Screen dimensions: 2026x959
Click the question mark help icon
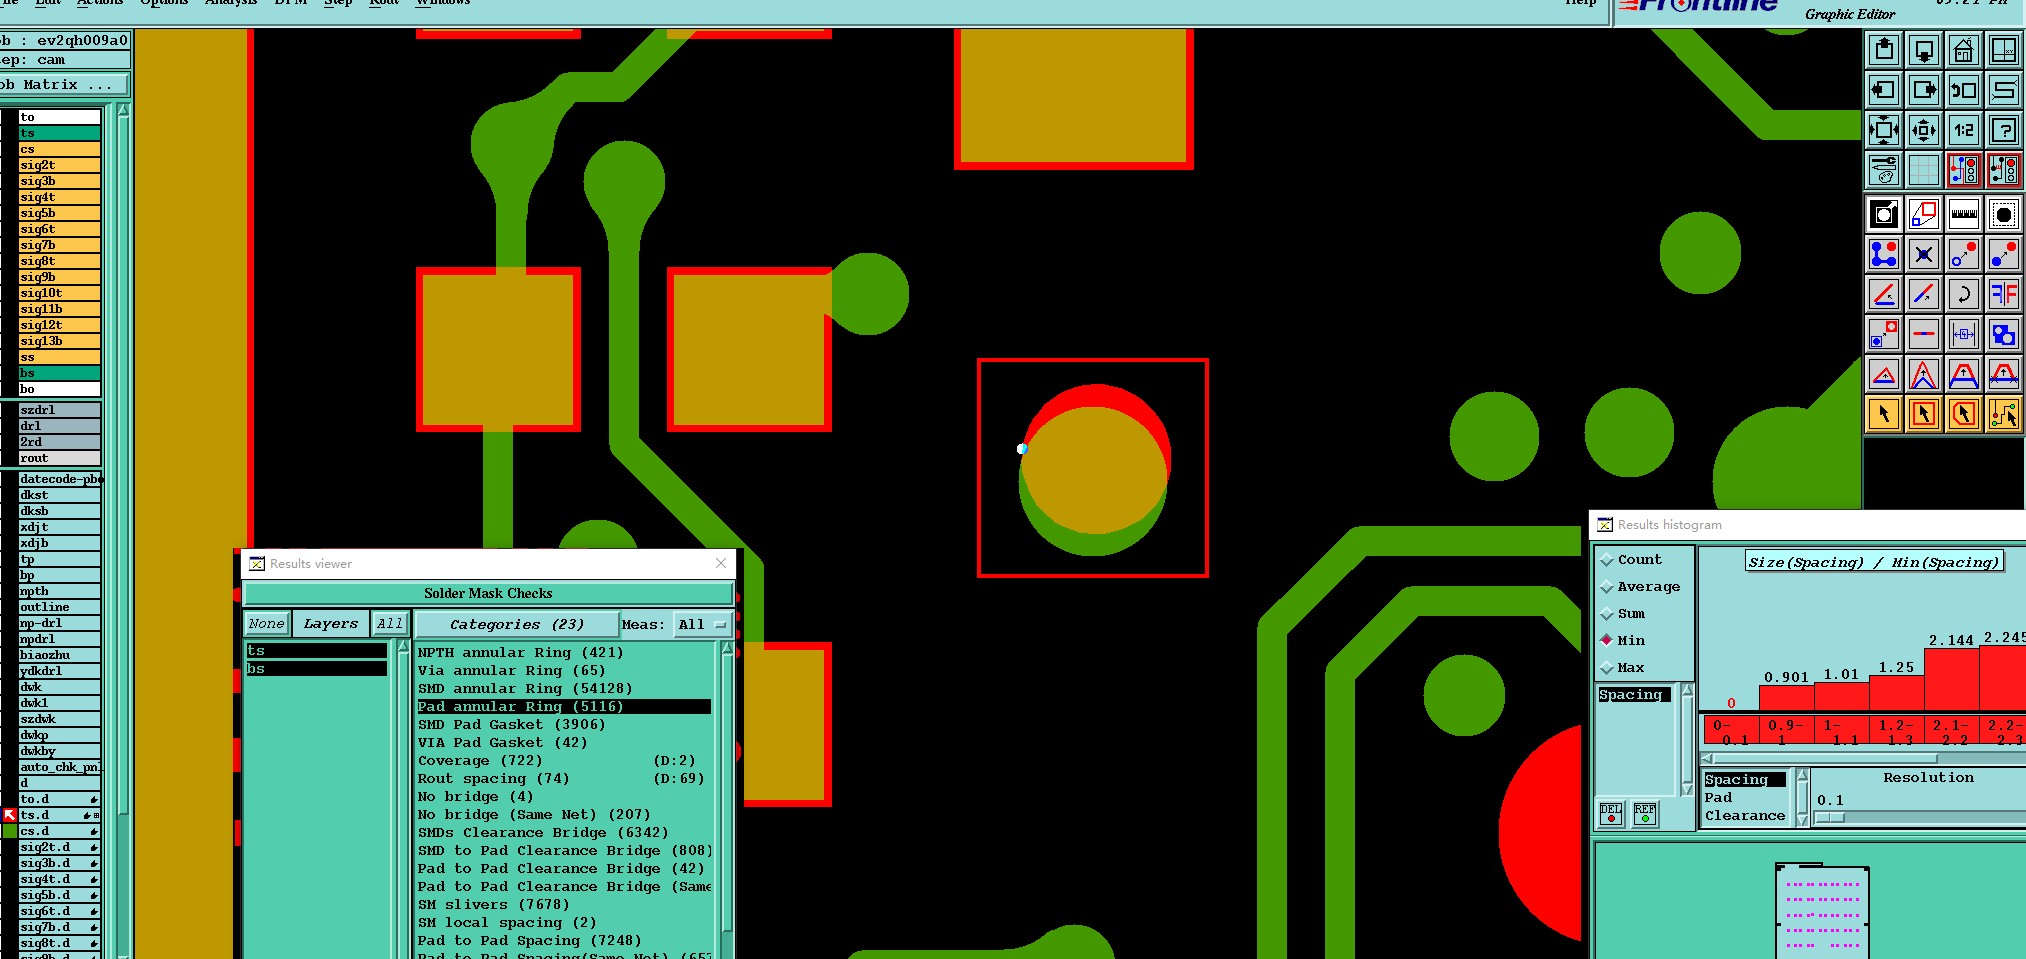2003,130
